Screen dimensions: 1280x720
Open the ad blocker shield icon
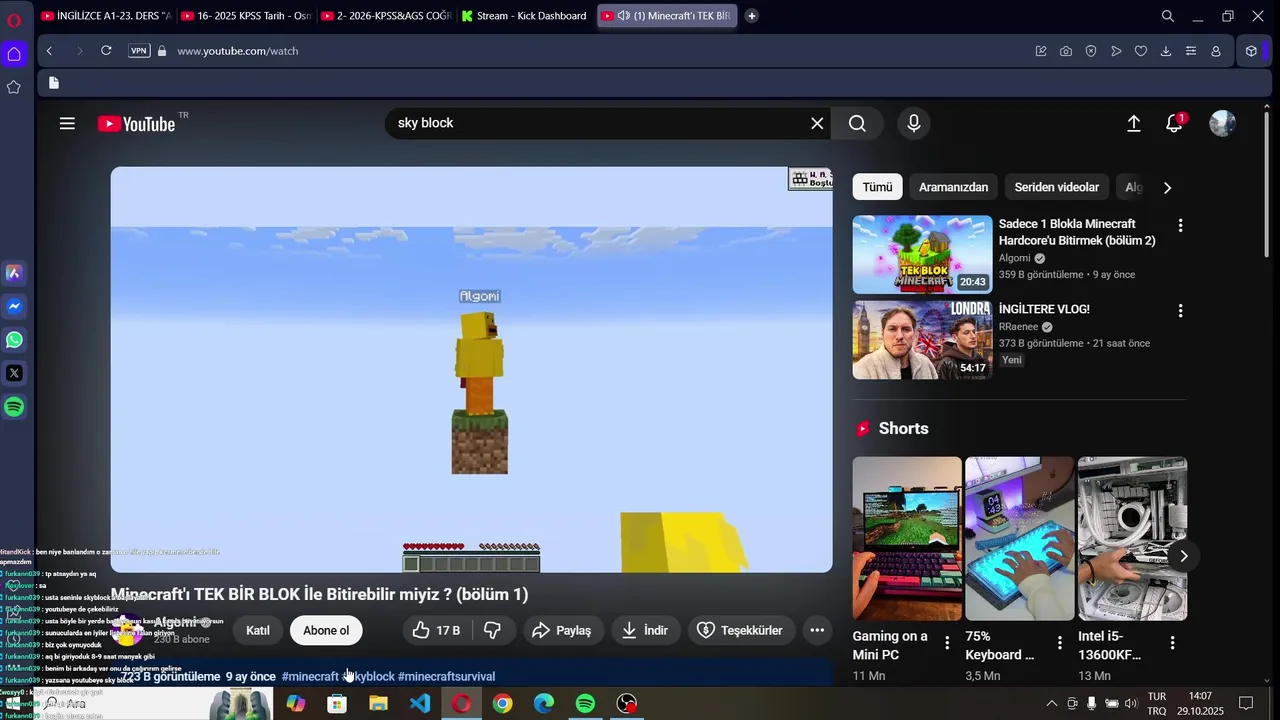pos(1091,51)
